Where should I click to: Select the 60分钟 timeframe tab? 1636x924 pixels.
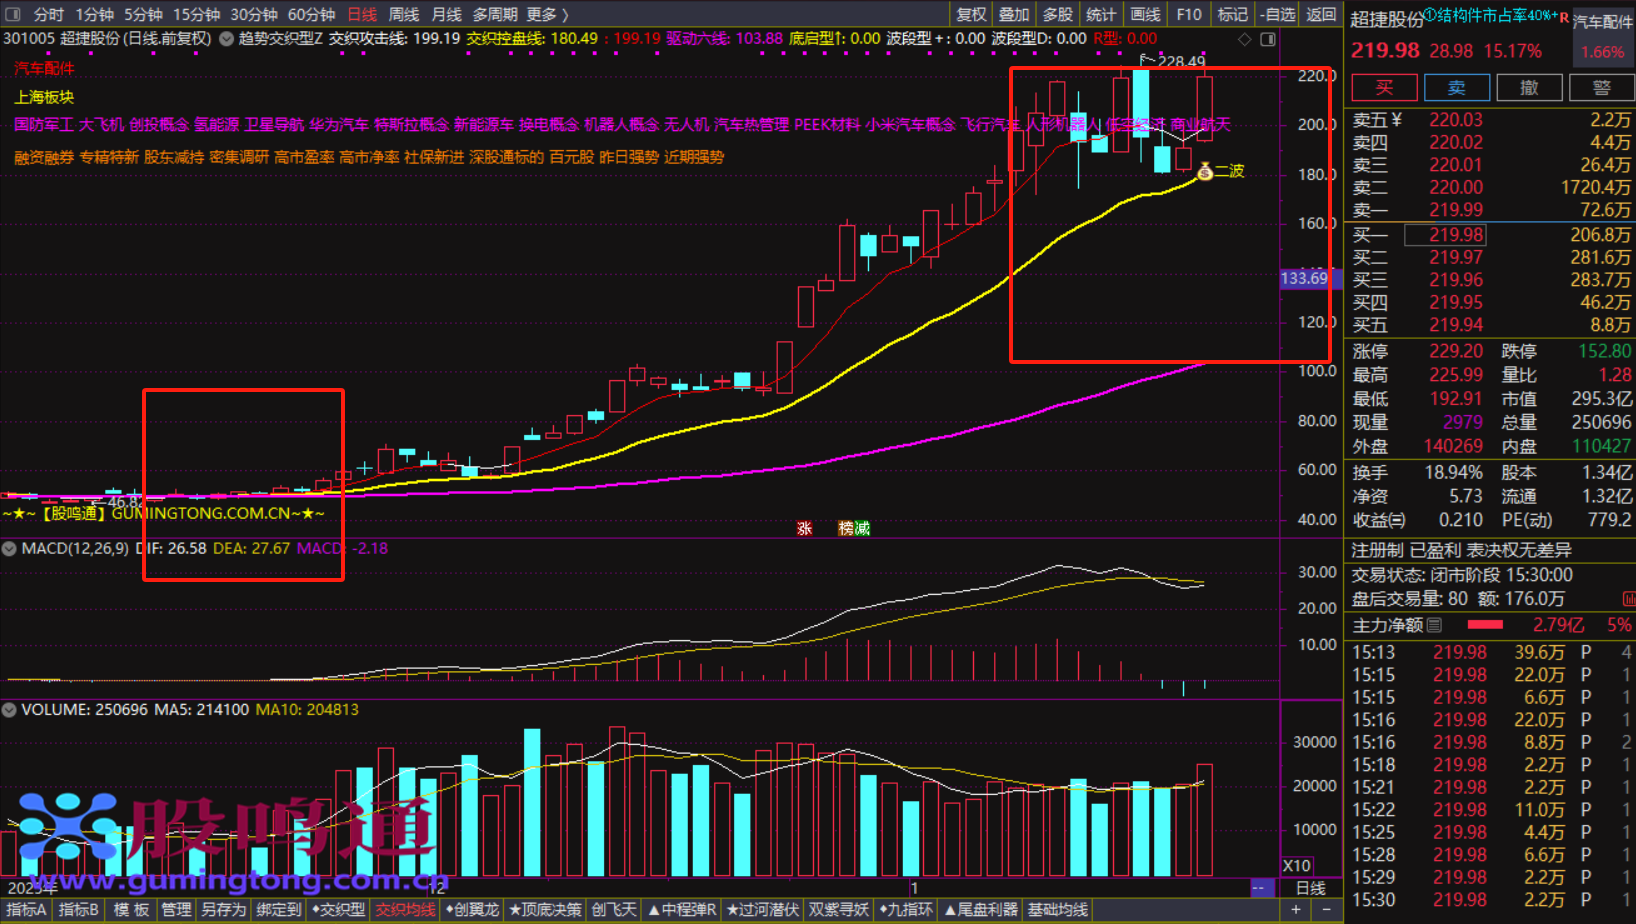pos(311,14)
